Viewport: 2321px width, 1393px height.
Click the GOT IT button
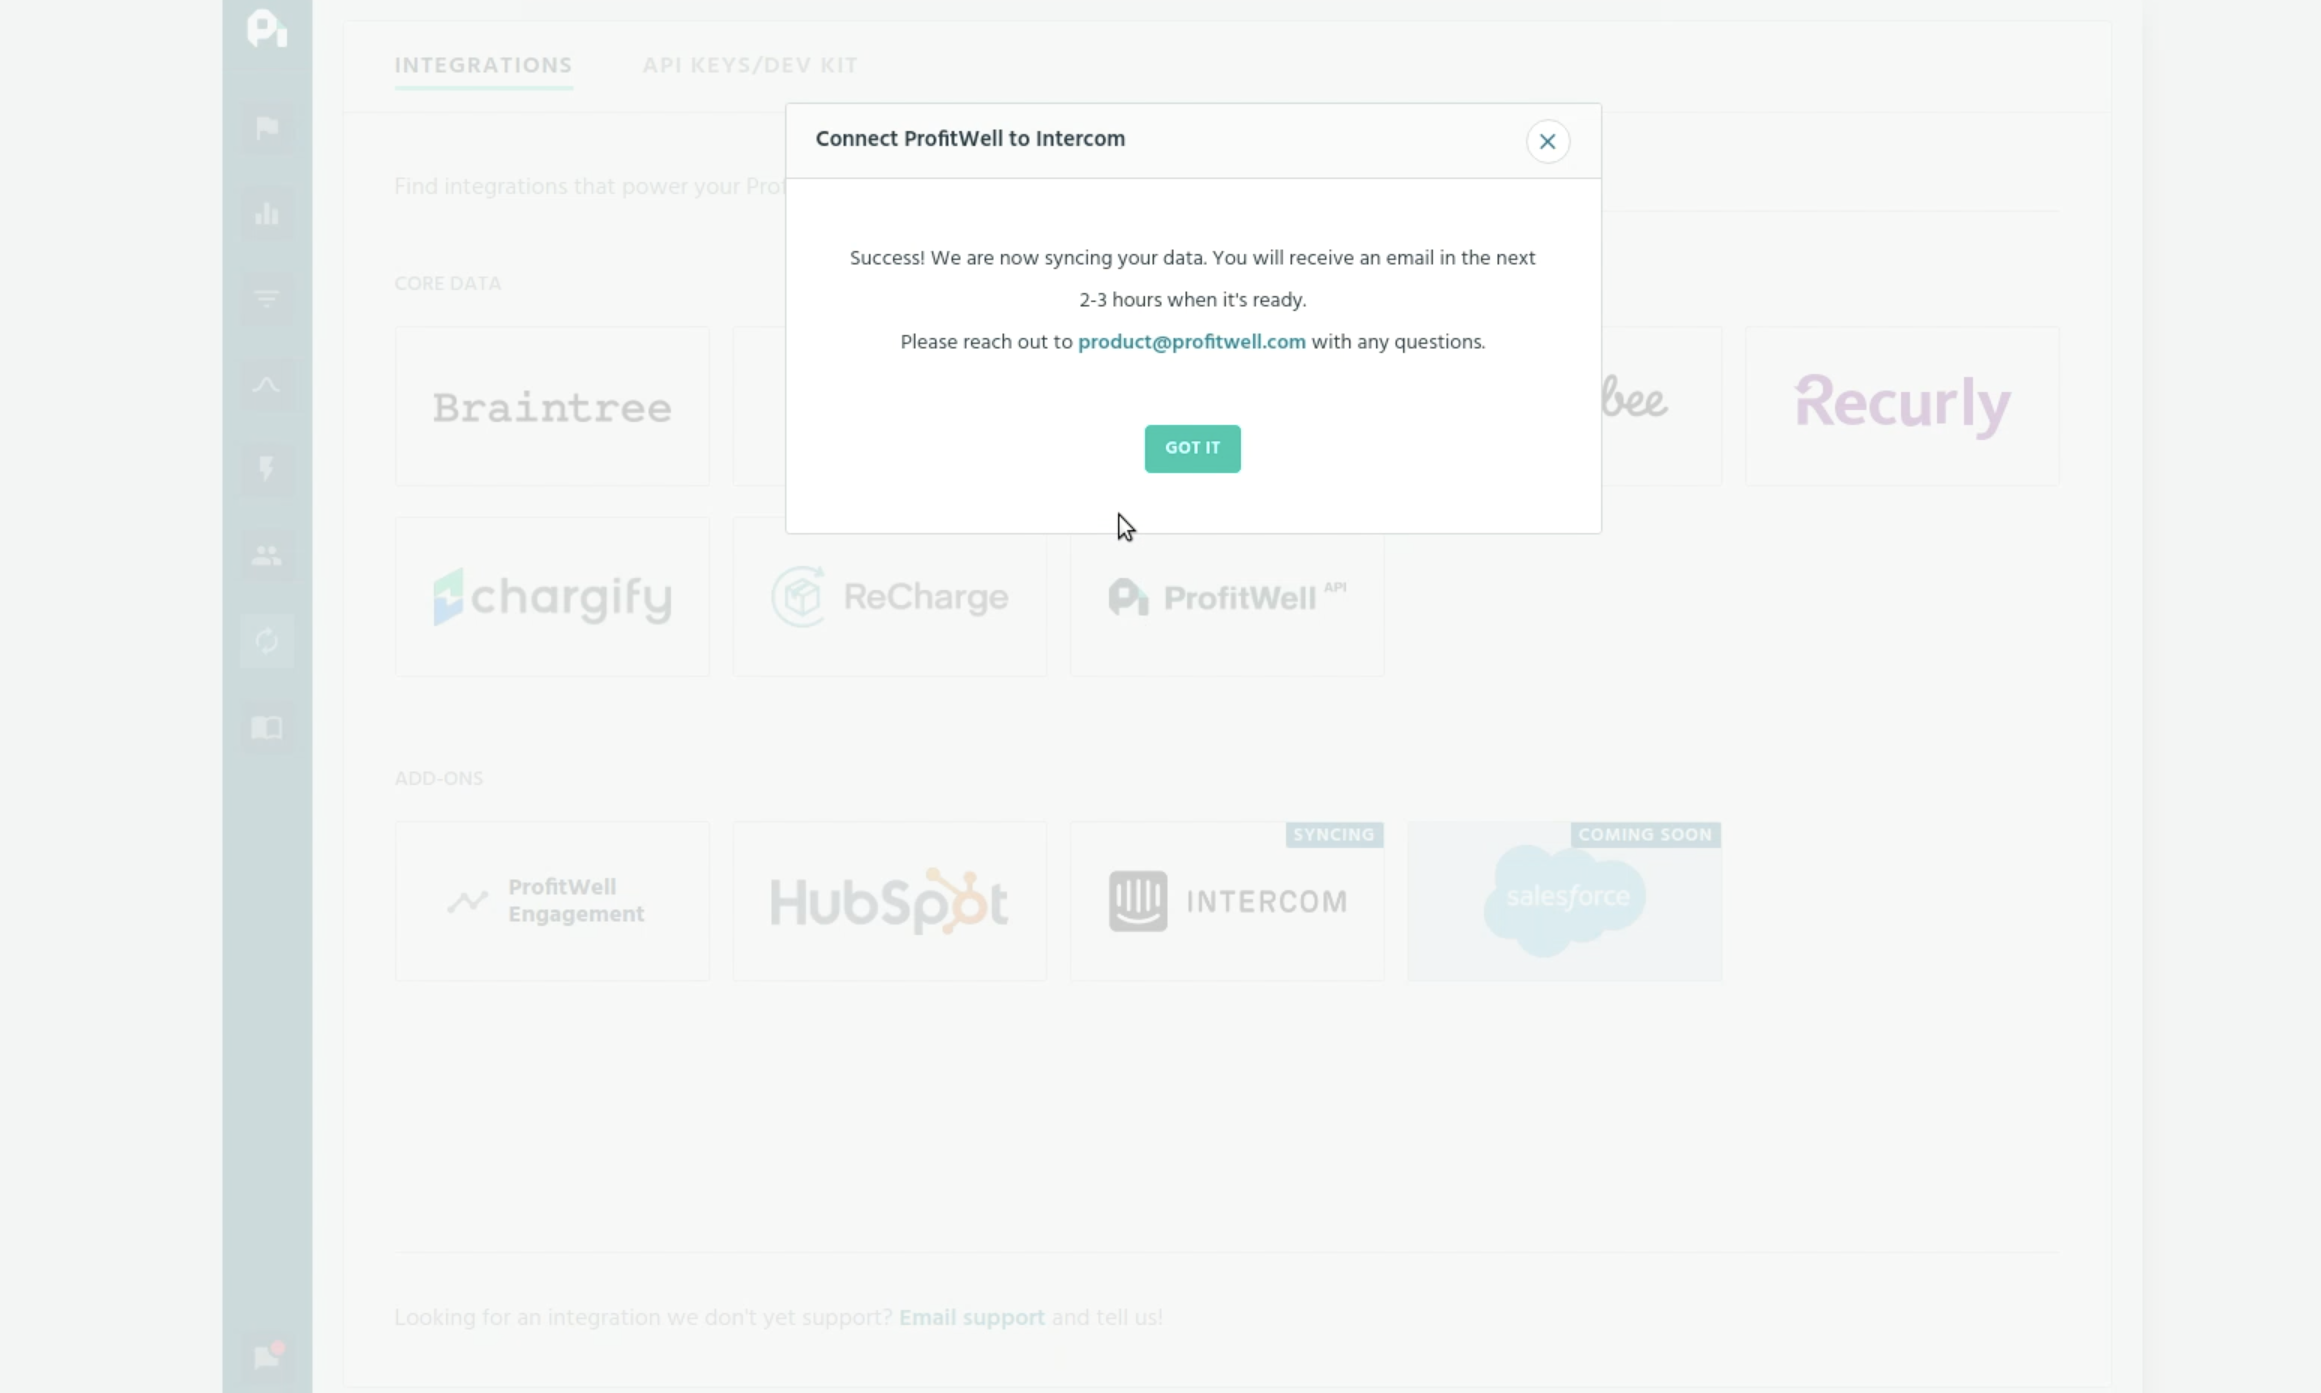[1192, 448]
